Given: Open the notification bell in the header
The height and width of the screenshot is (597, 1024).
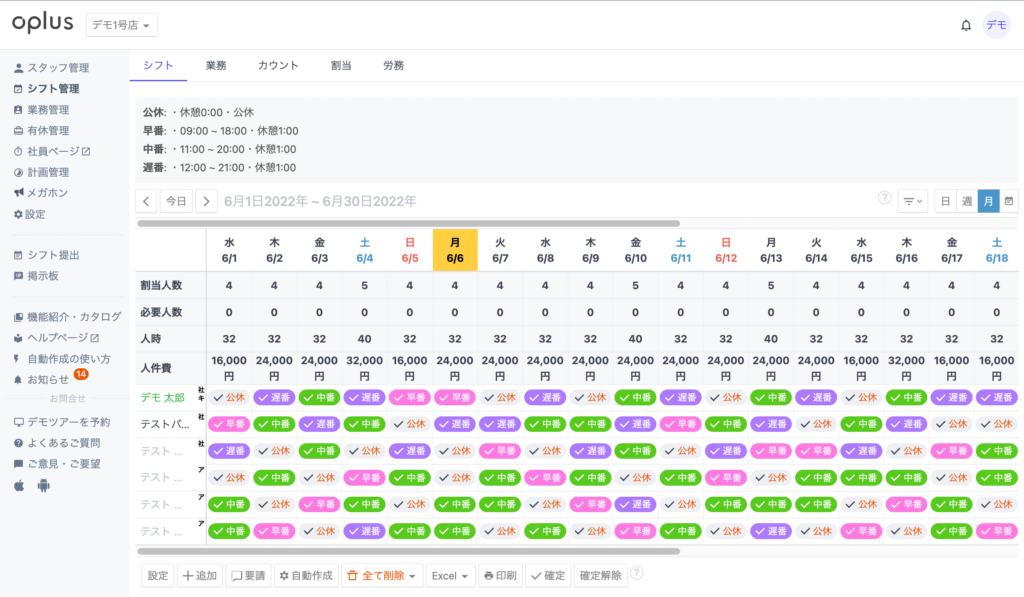Looking at the screenshot, I should pos(965,25).
